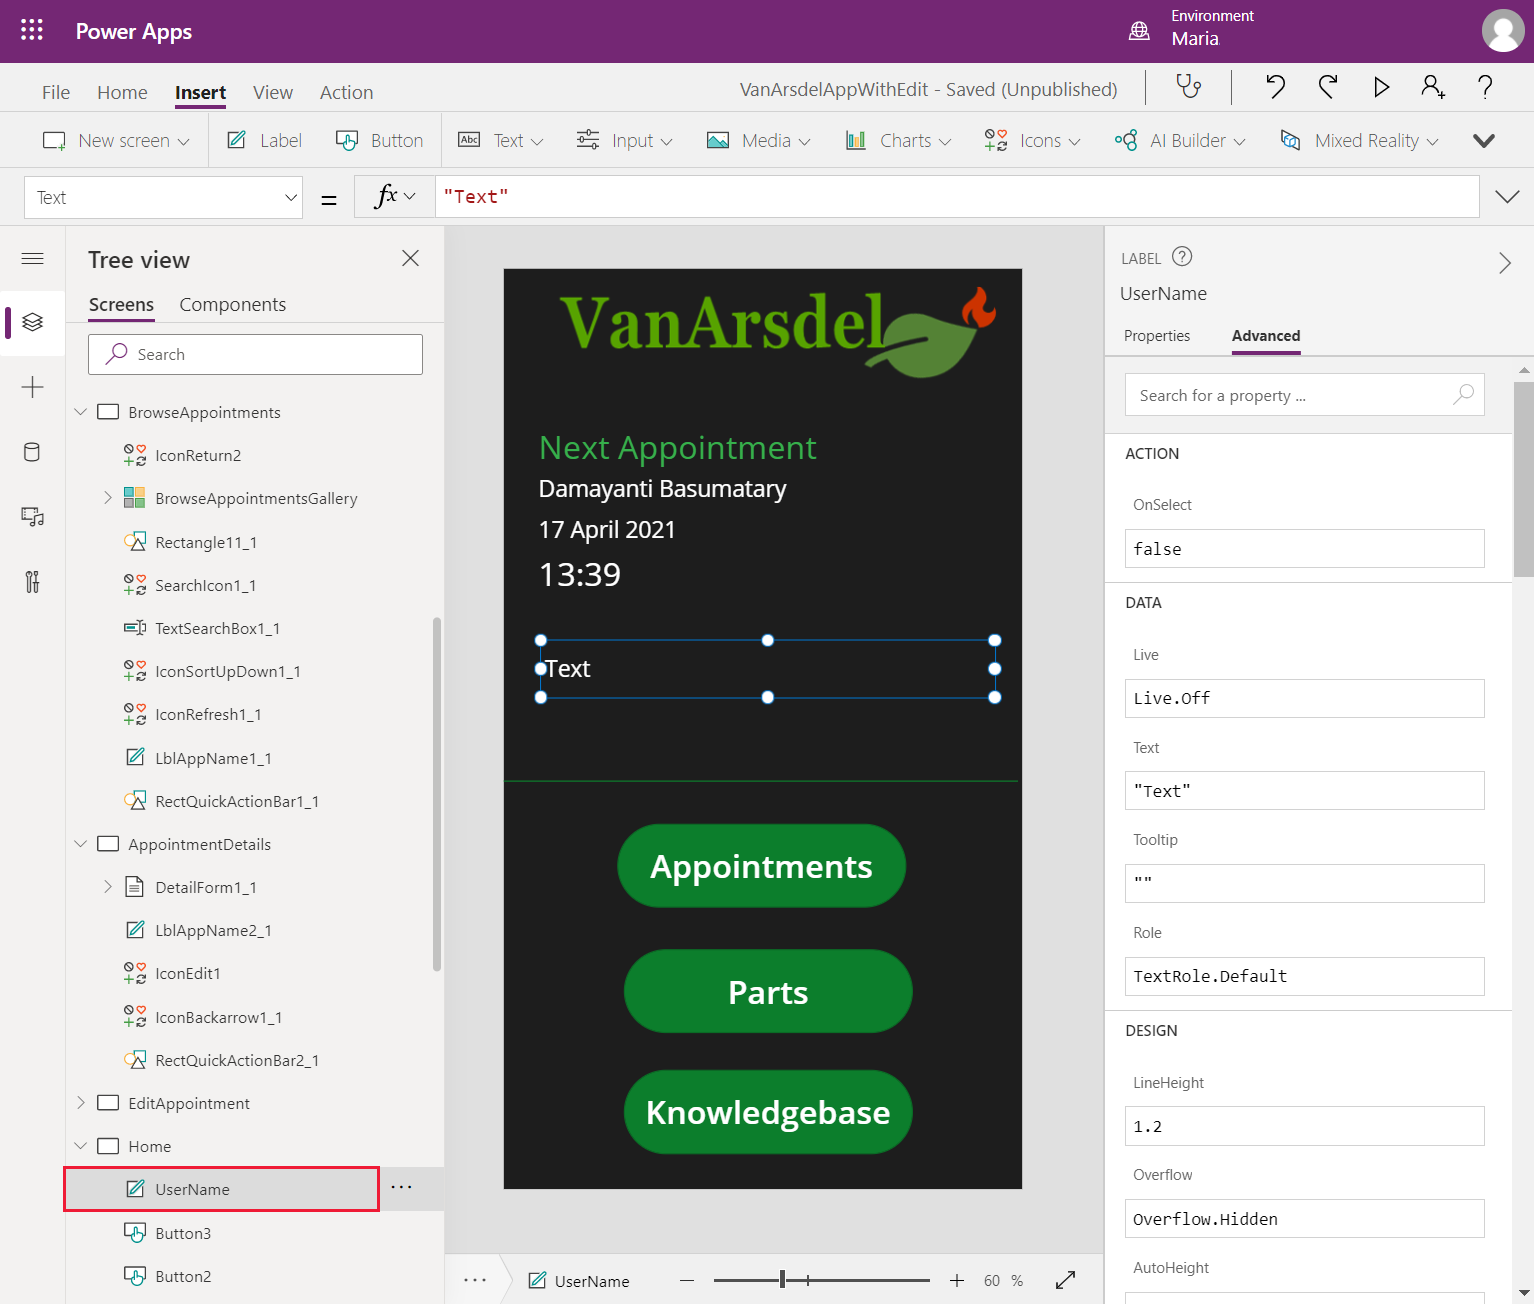Insert a Label control
This screenshot has width=1534, height=1304.
point(265,140)
